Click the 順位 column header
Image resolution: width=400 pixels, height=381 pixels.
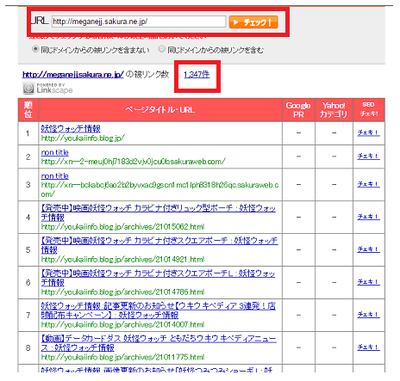(28, 110)
